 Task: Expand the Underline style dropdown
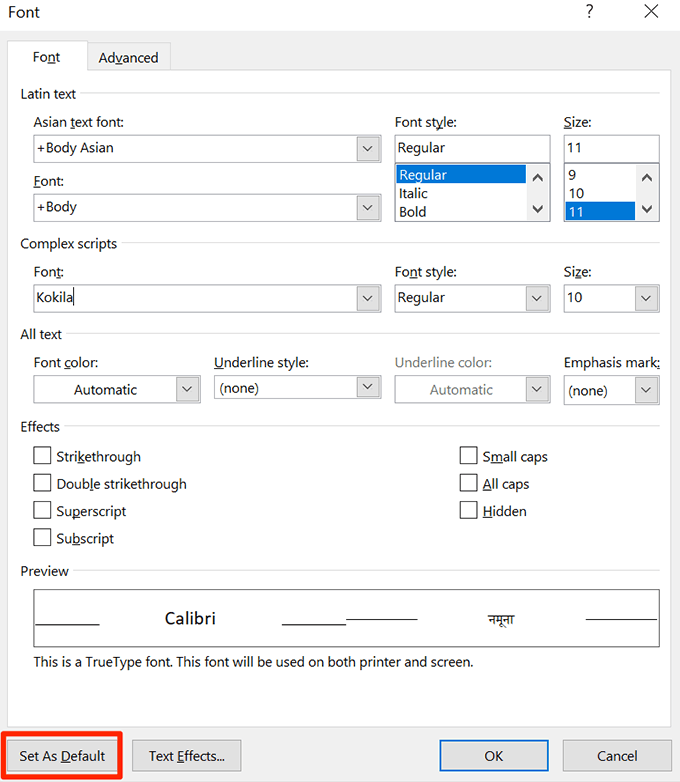(x=369, y=387)
